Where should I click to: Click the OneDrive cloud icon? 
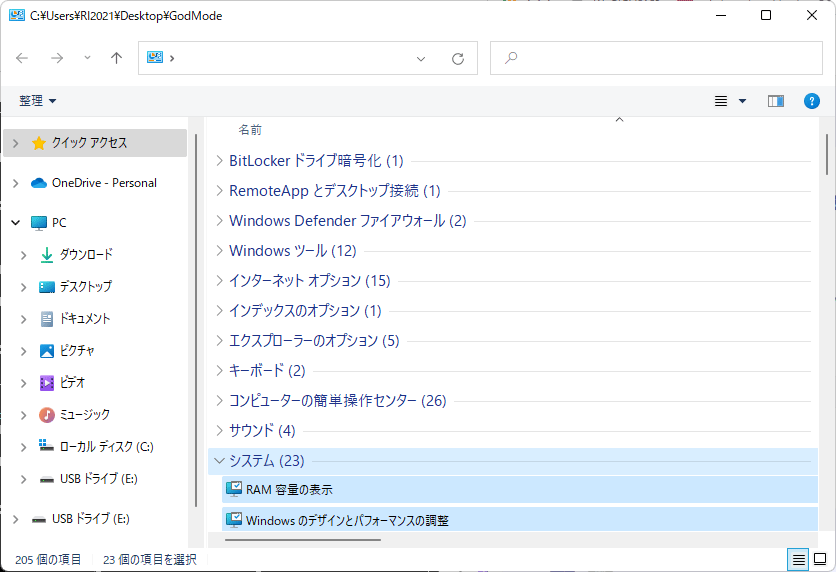click(39, 183)
